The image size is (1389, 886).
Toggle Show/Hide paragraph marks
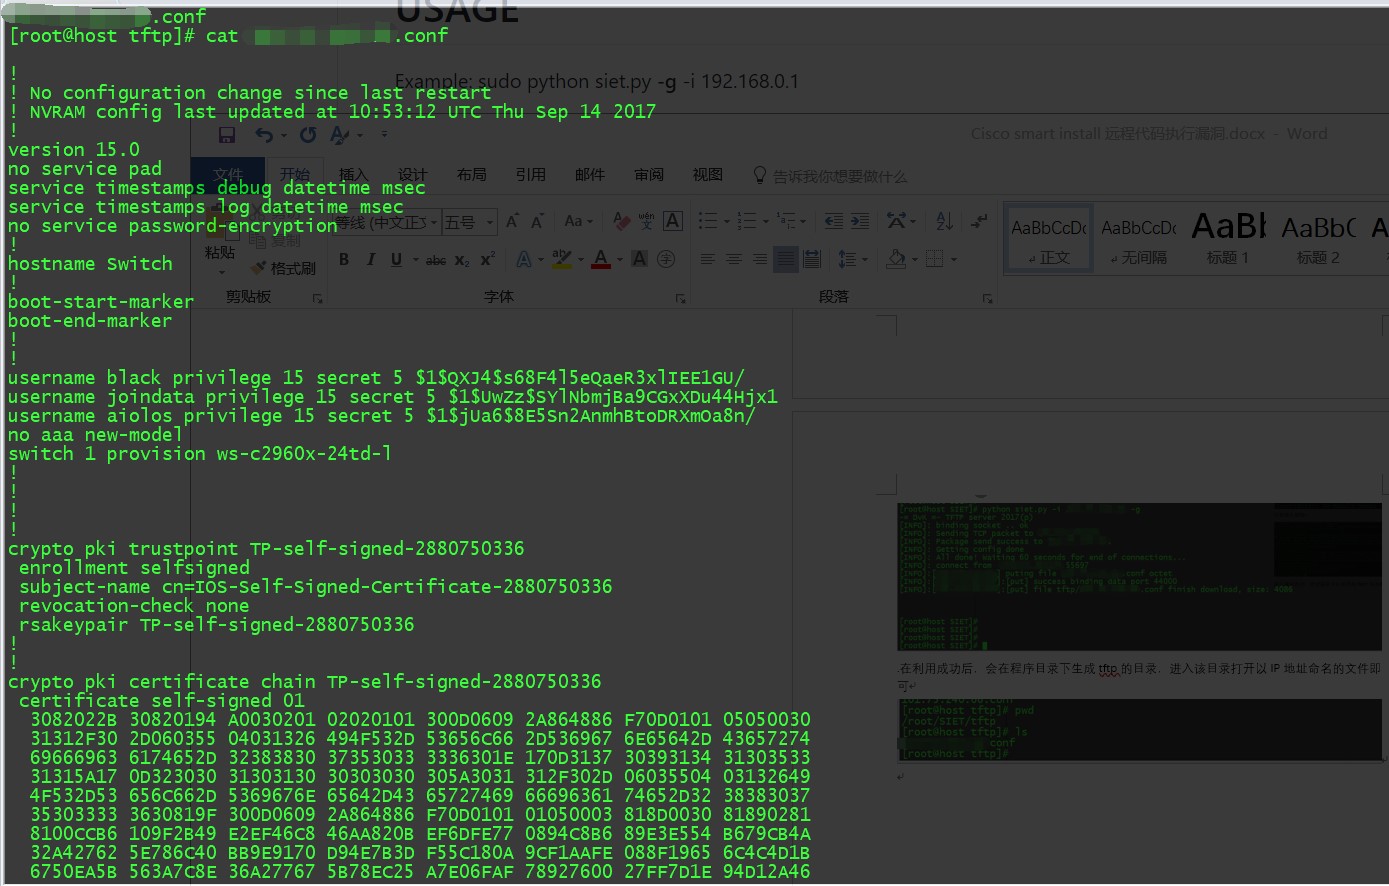pos(980,221)
